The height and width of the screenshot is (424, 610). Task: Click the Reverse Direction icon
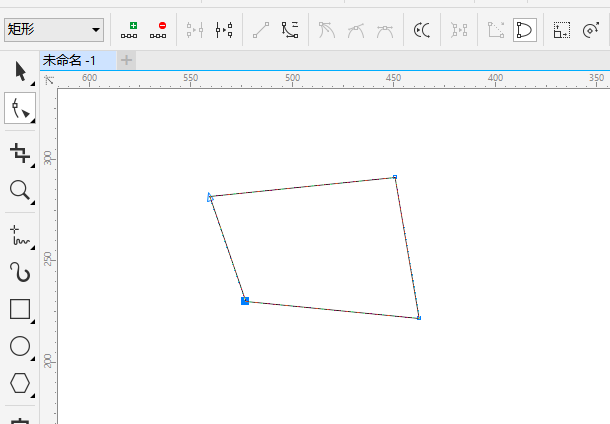pyautogui.click(x=422, y=30)
